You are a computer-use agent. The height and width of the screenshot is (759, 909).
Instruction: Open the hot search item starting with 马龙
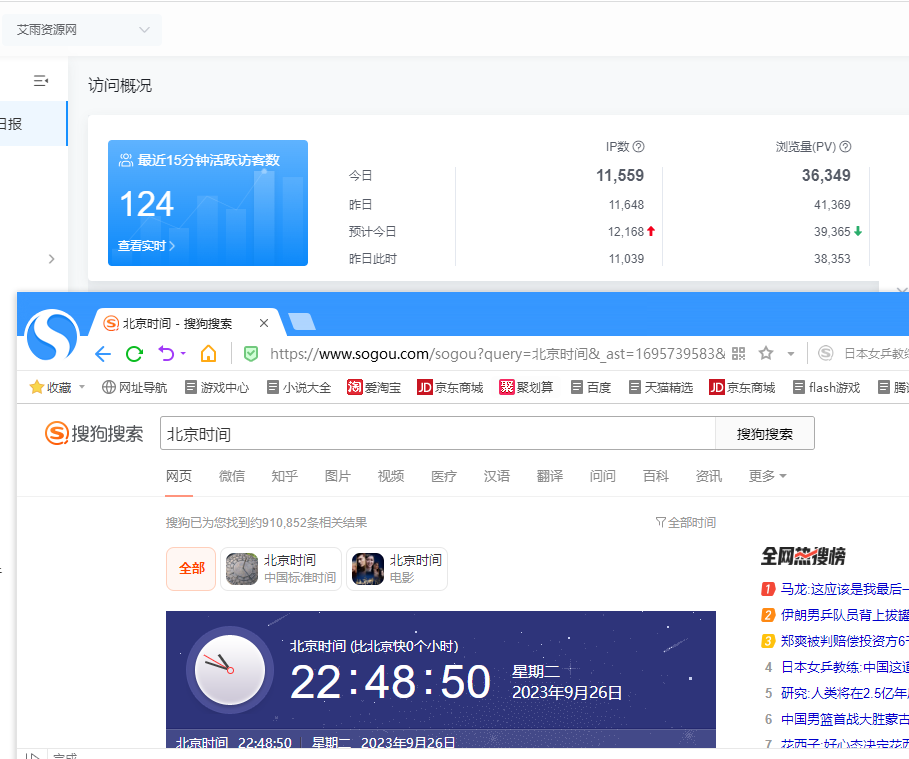coord(843,589)
